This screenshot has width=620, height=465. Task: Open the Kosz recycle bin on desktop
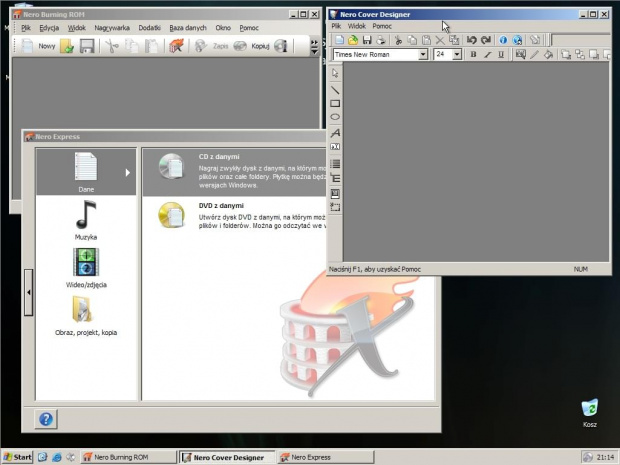tap(590, 410)
